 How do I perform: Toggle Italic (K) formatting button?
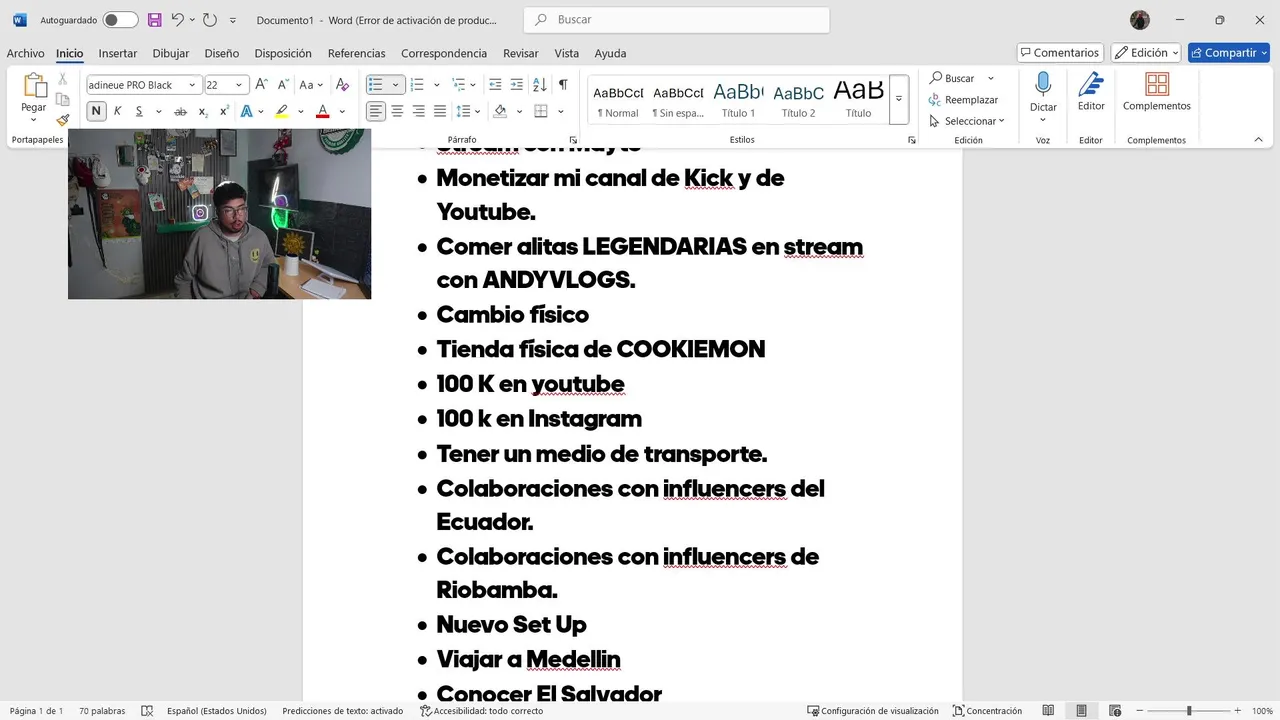(117, 111)
